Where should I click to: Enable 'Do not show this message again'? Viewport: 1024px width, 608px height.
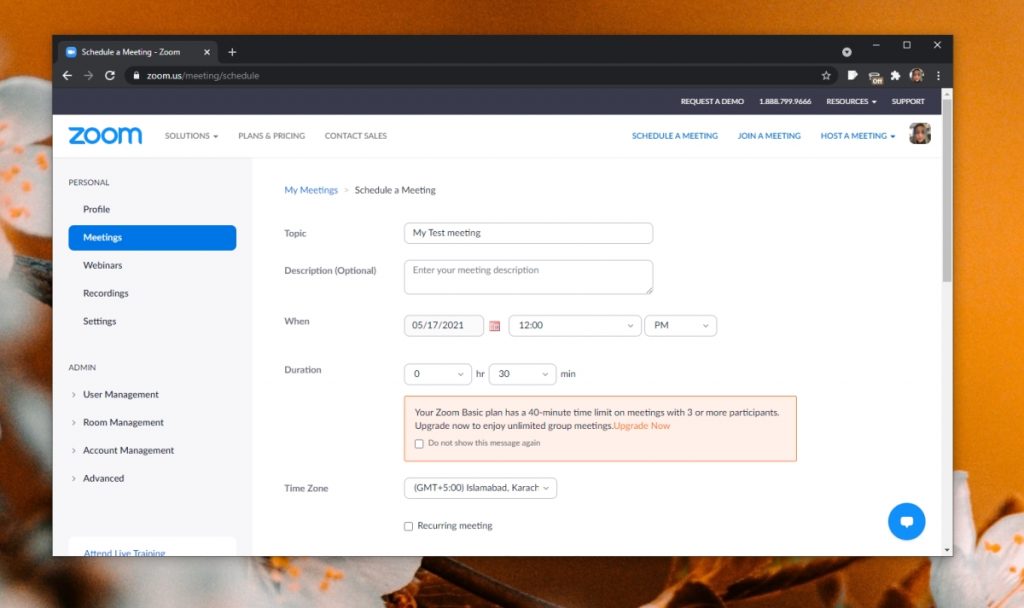[419, 443]
